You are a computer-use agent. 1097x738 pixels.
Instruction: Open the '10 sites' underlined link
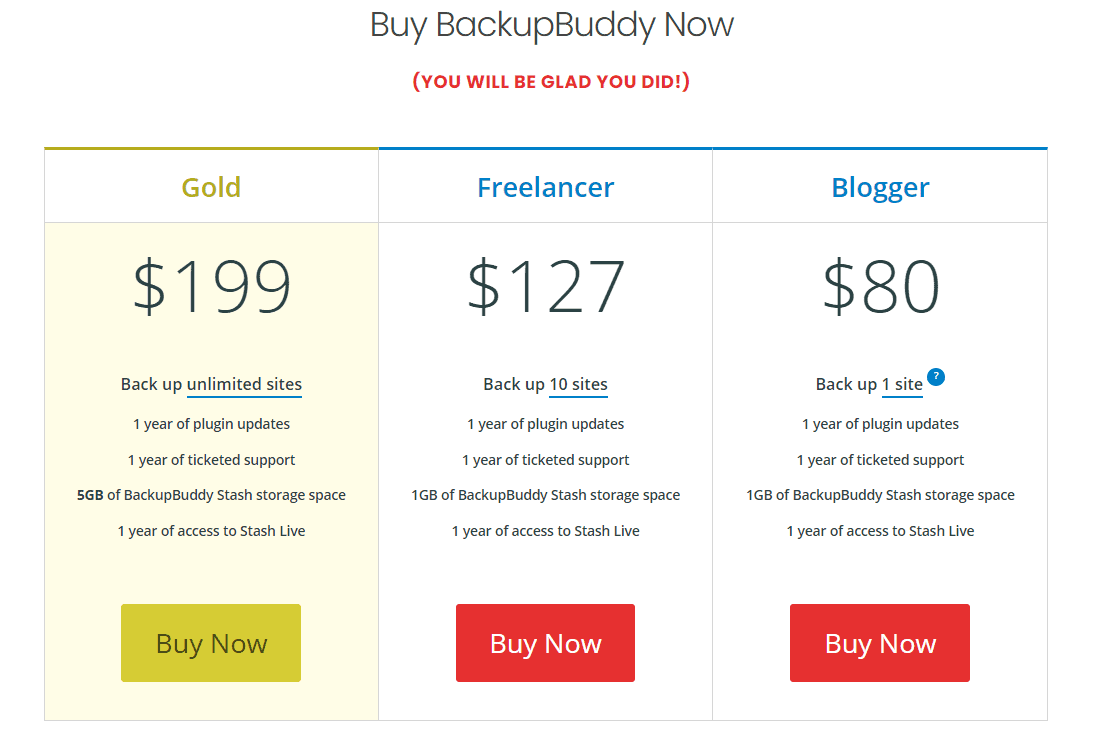[x=579, y=384]
